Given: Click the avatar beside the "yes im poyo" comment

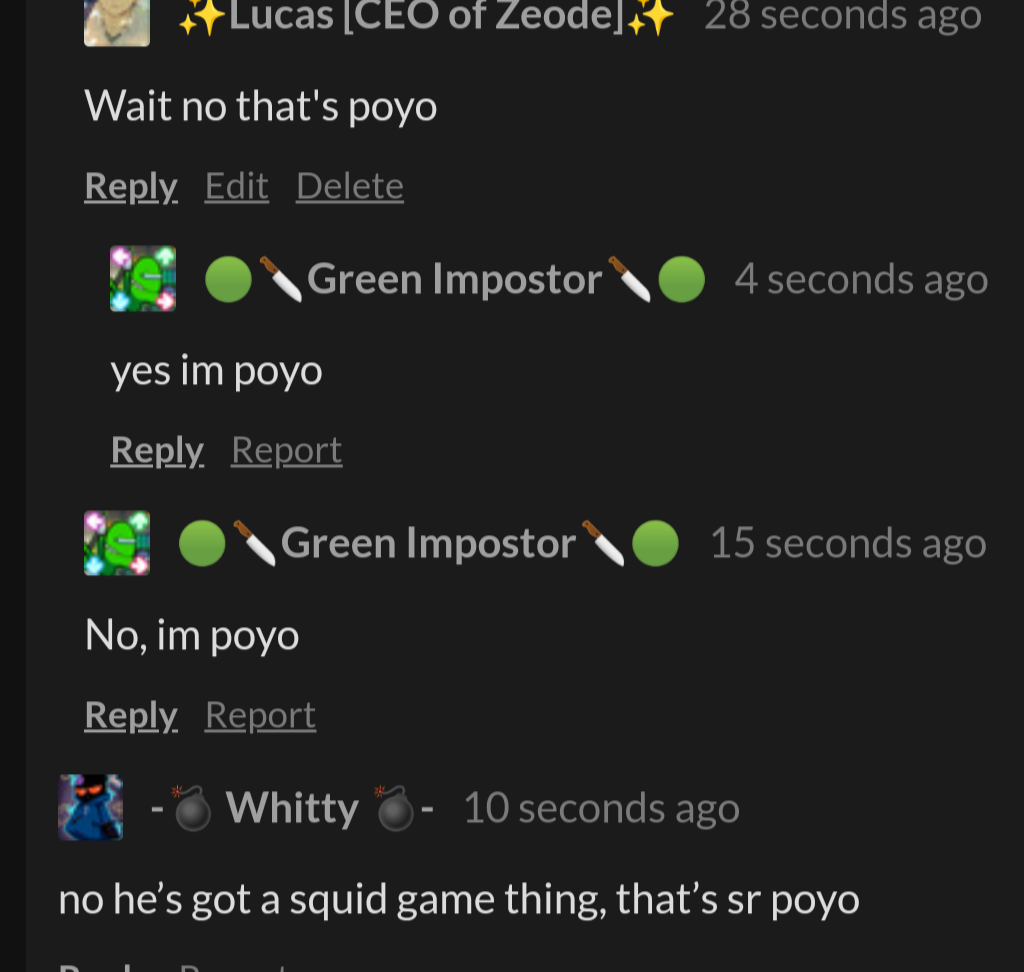Looking at the screenshot, I should 143,279.
